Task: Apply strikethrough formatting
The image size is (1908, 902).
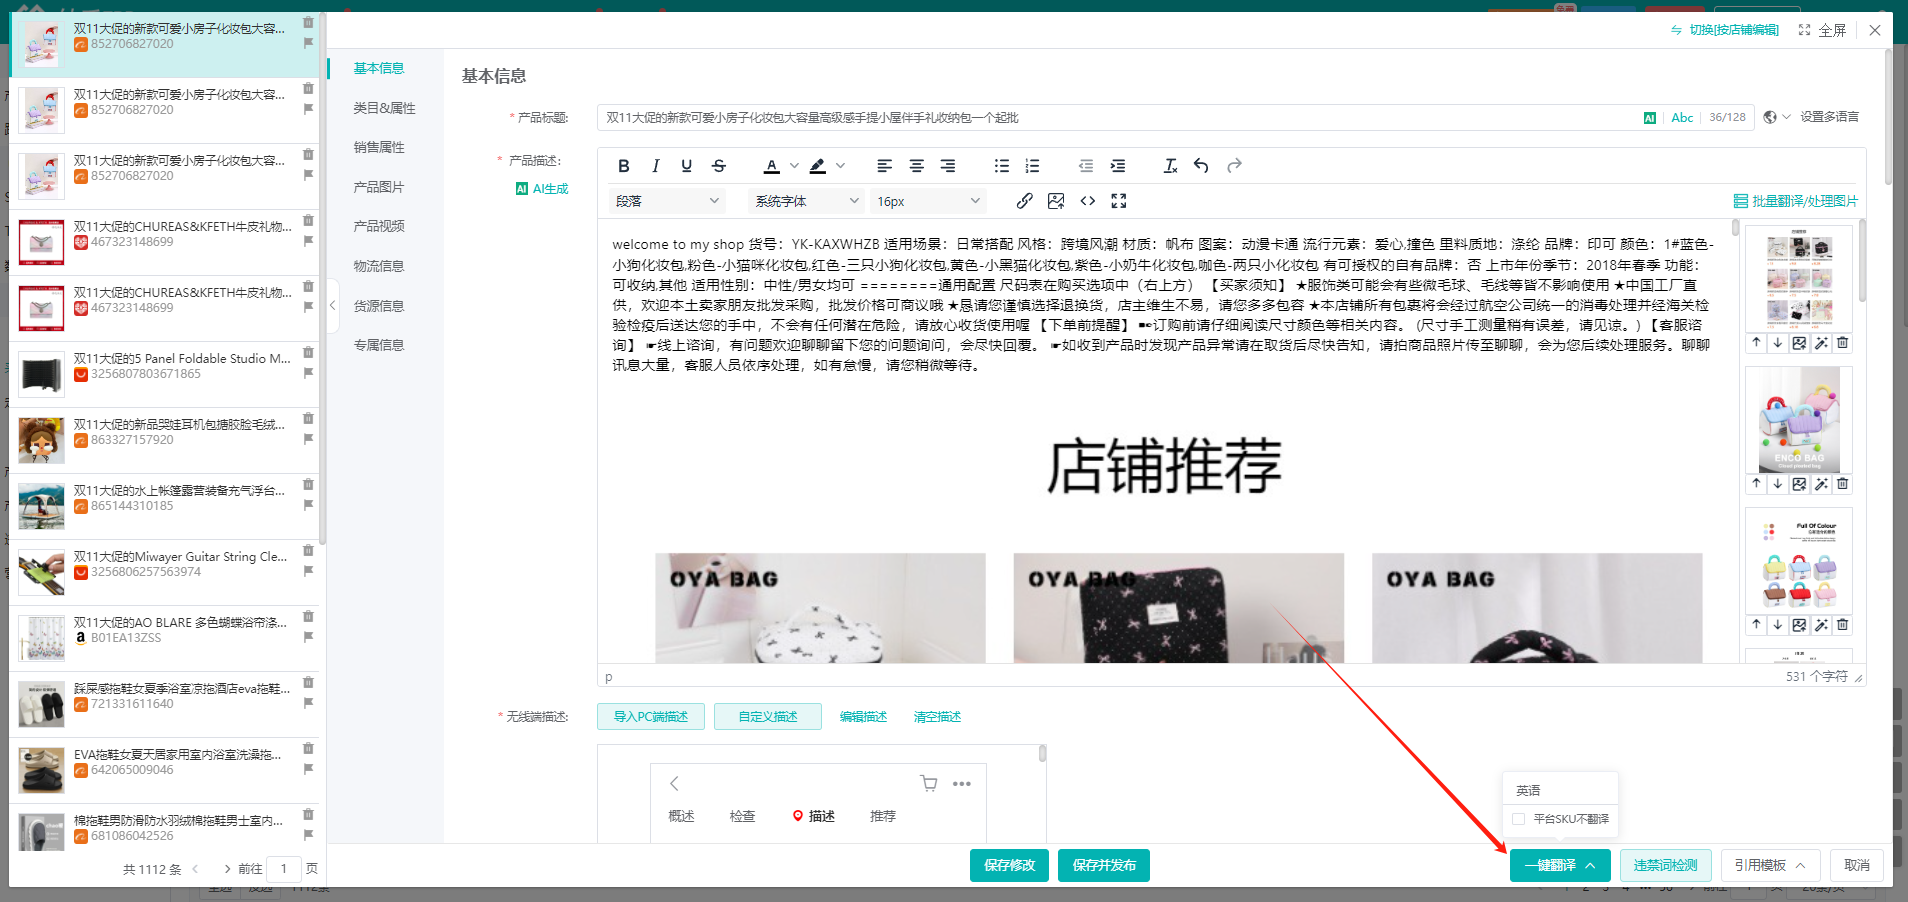Action: click(718, 166)
